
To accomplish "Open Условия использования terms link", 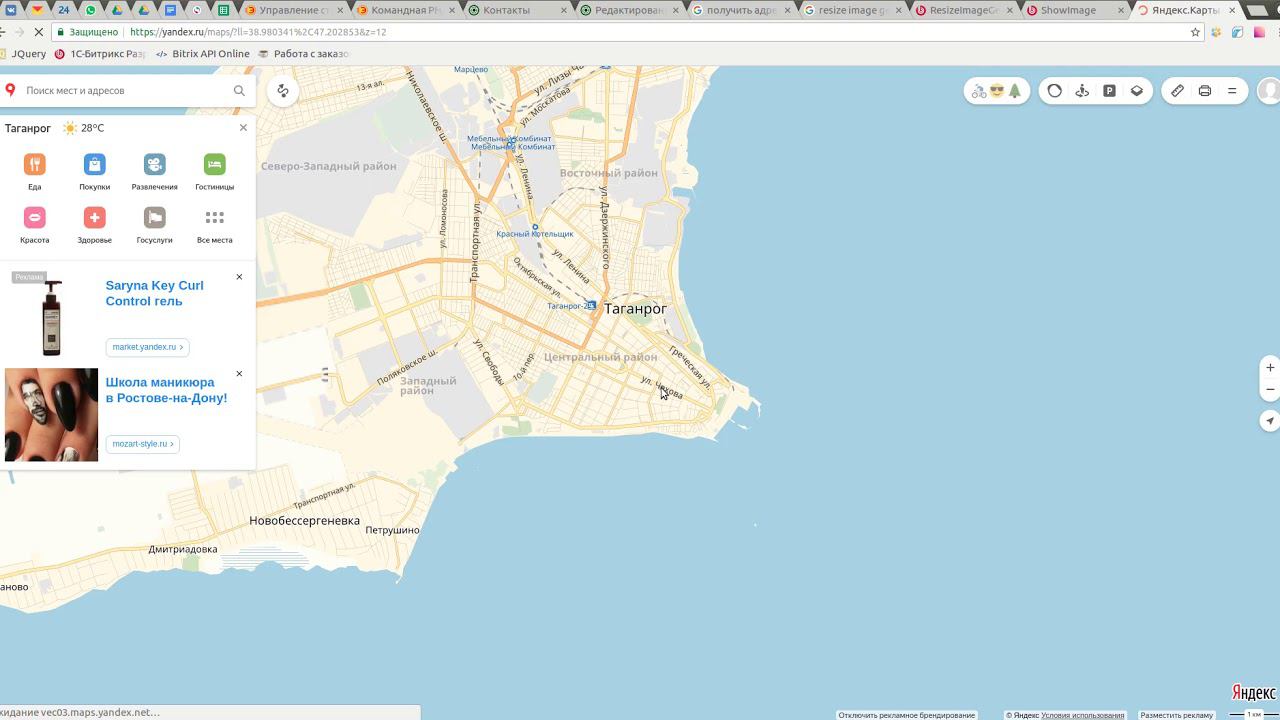I will pyautogui.click(x=1083, y=715).
